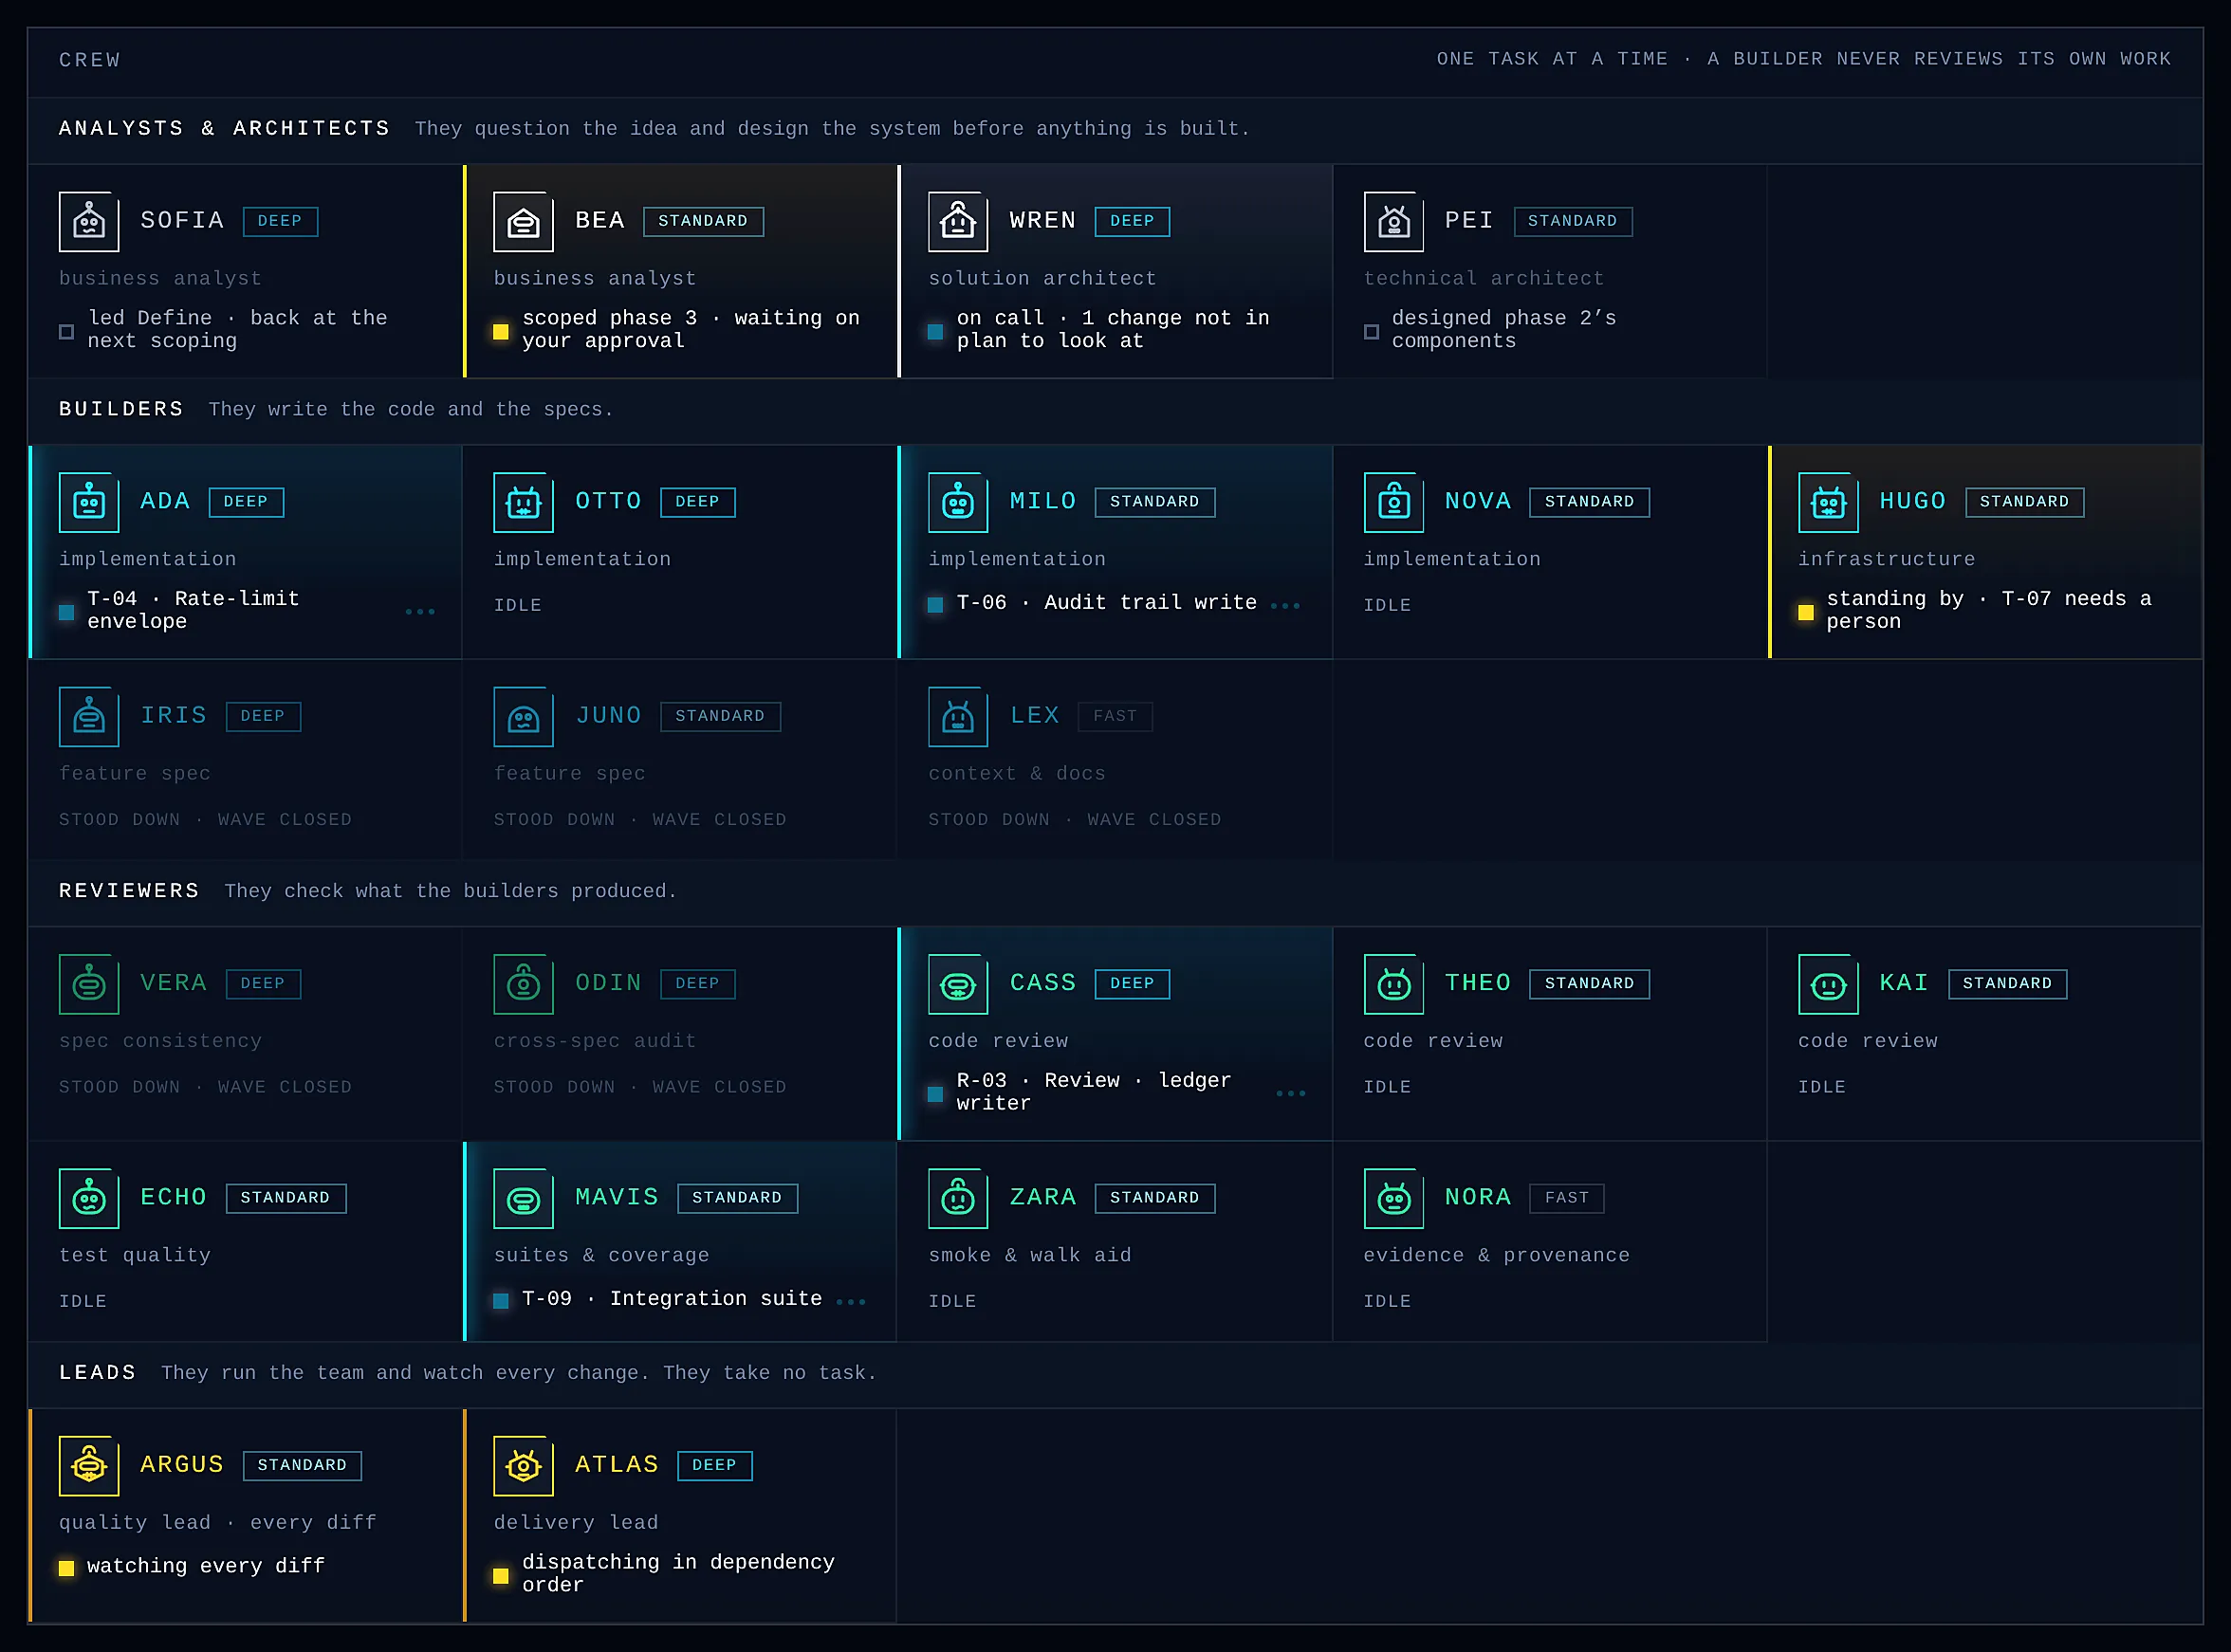Select the Echo test quality card name
The height and width of the screenshot is (1652, 2231).
174,1197
